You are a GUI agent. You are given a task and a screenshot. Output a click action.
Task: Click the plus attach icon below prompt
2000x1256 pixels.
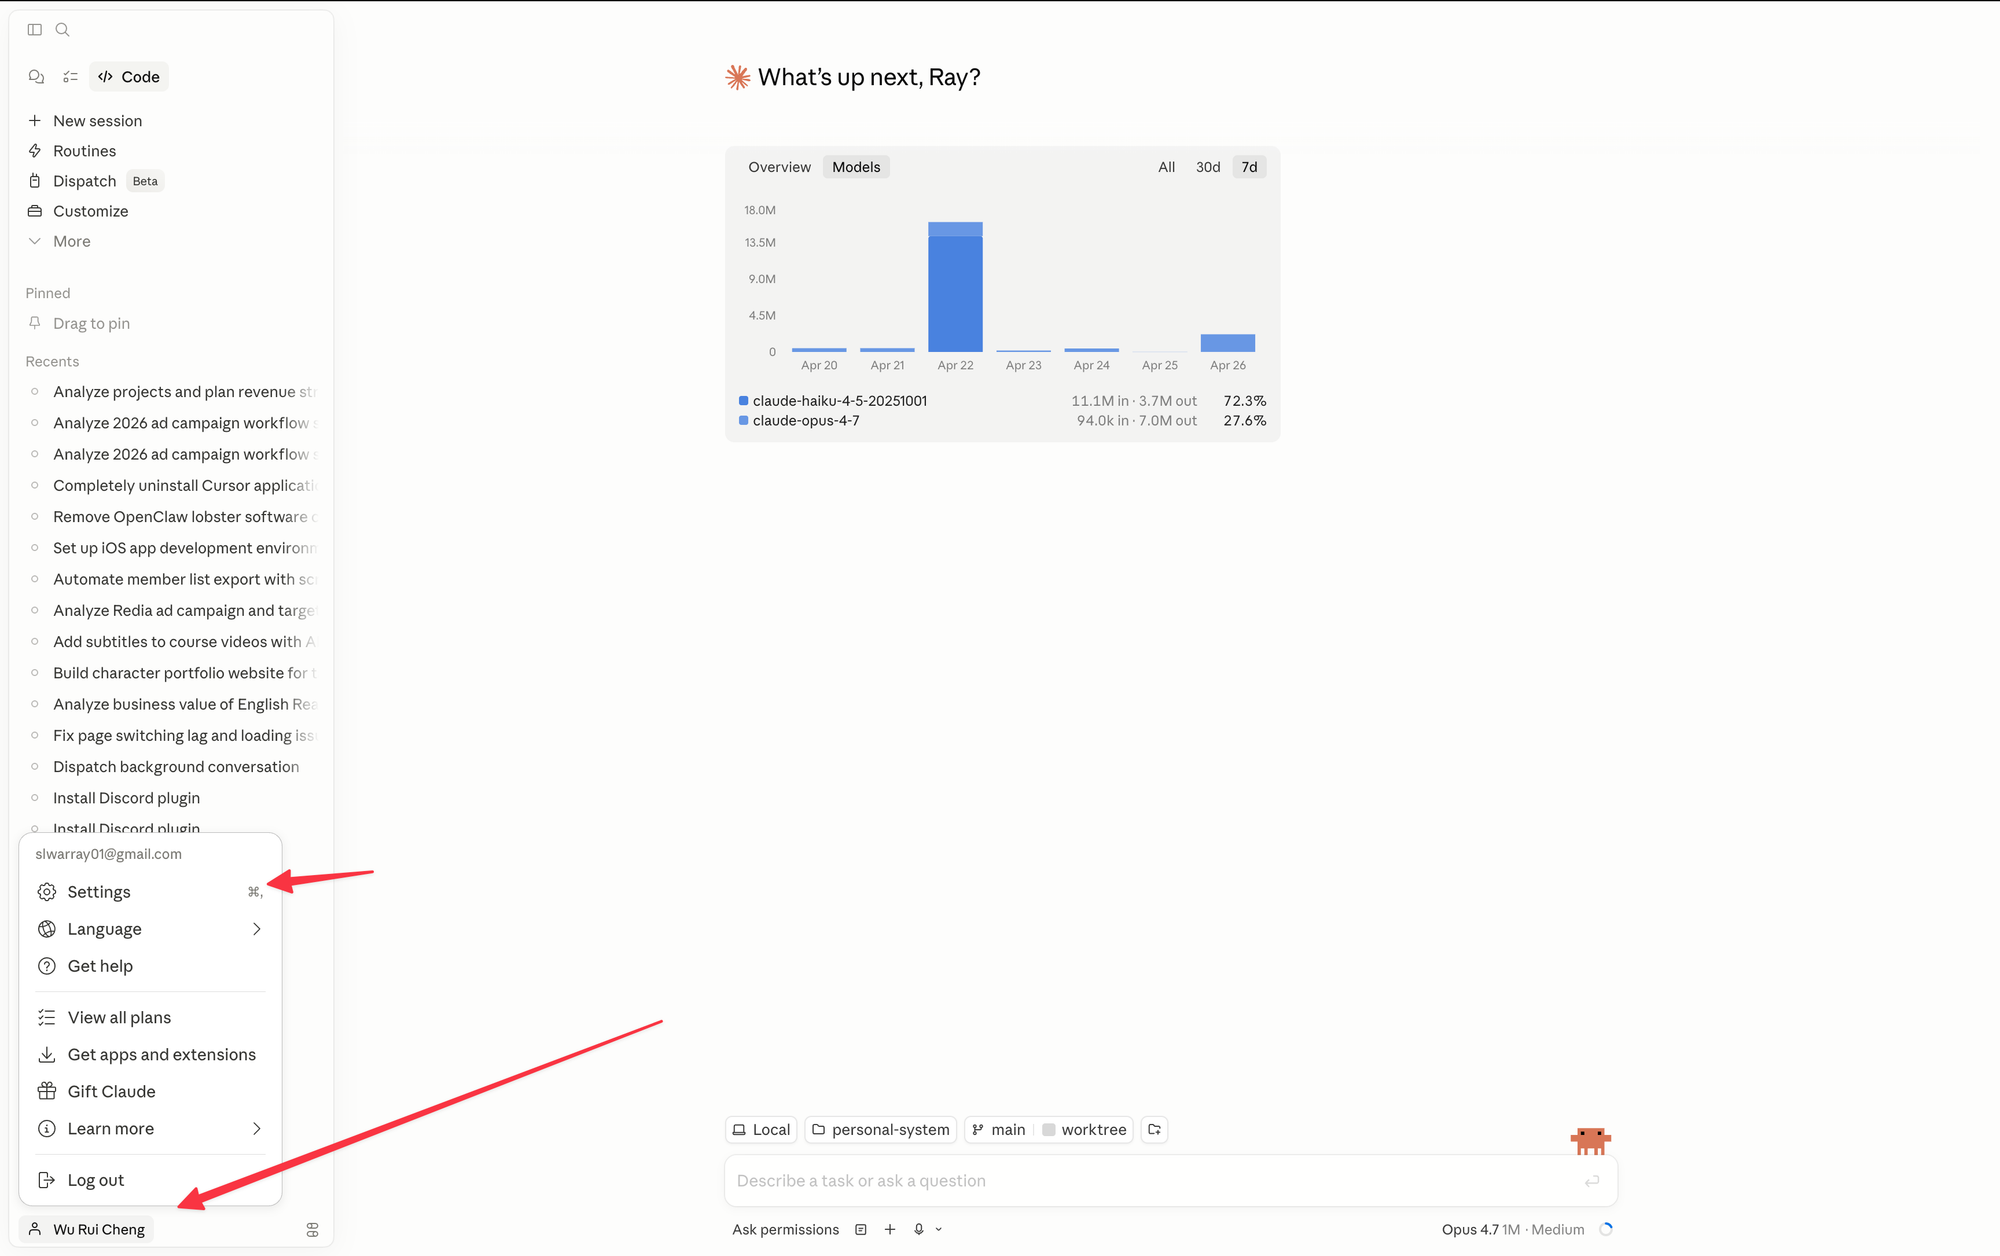pyautogui.click(x=890, y=1230)
